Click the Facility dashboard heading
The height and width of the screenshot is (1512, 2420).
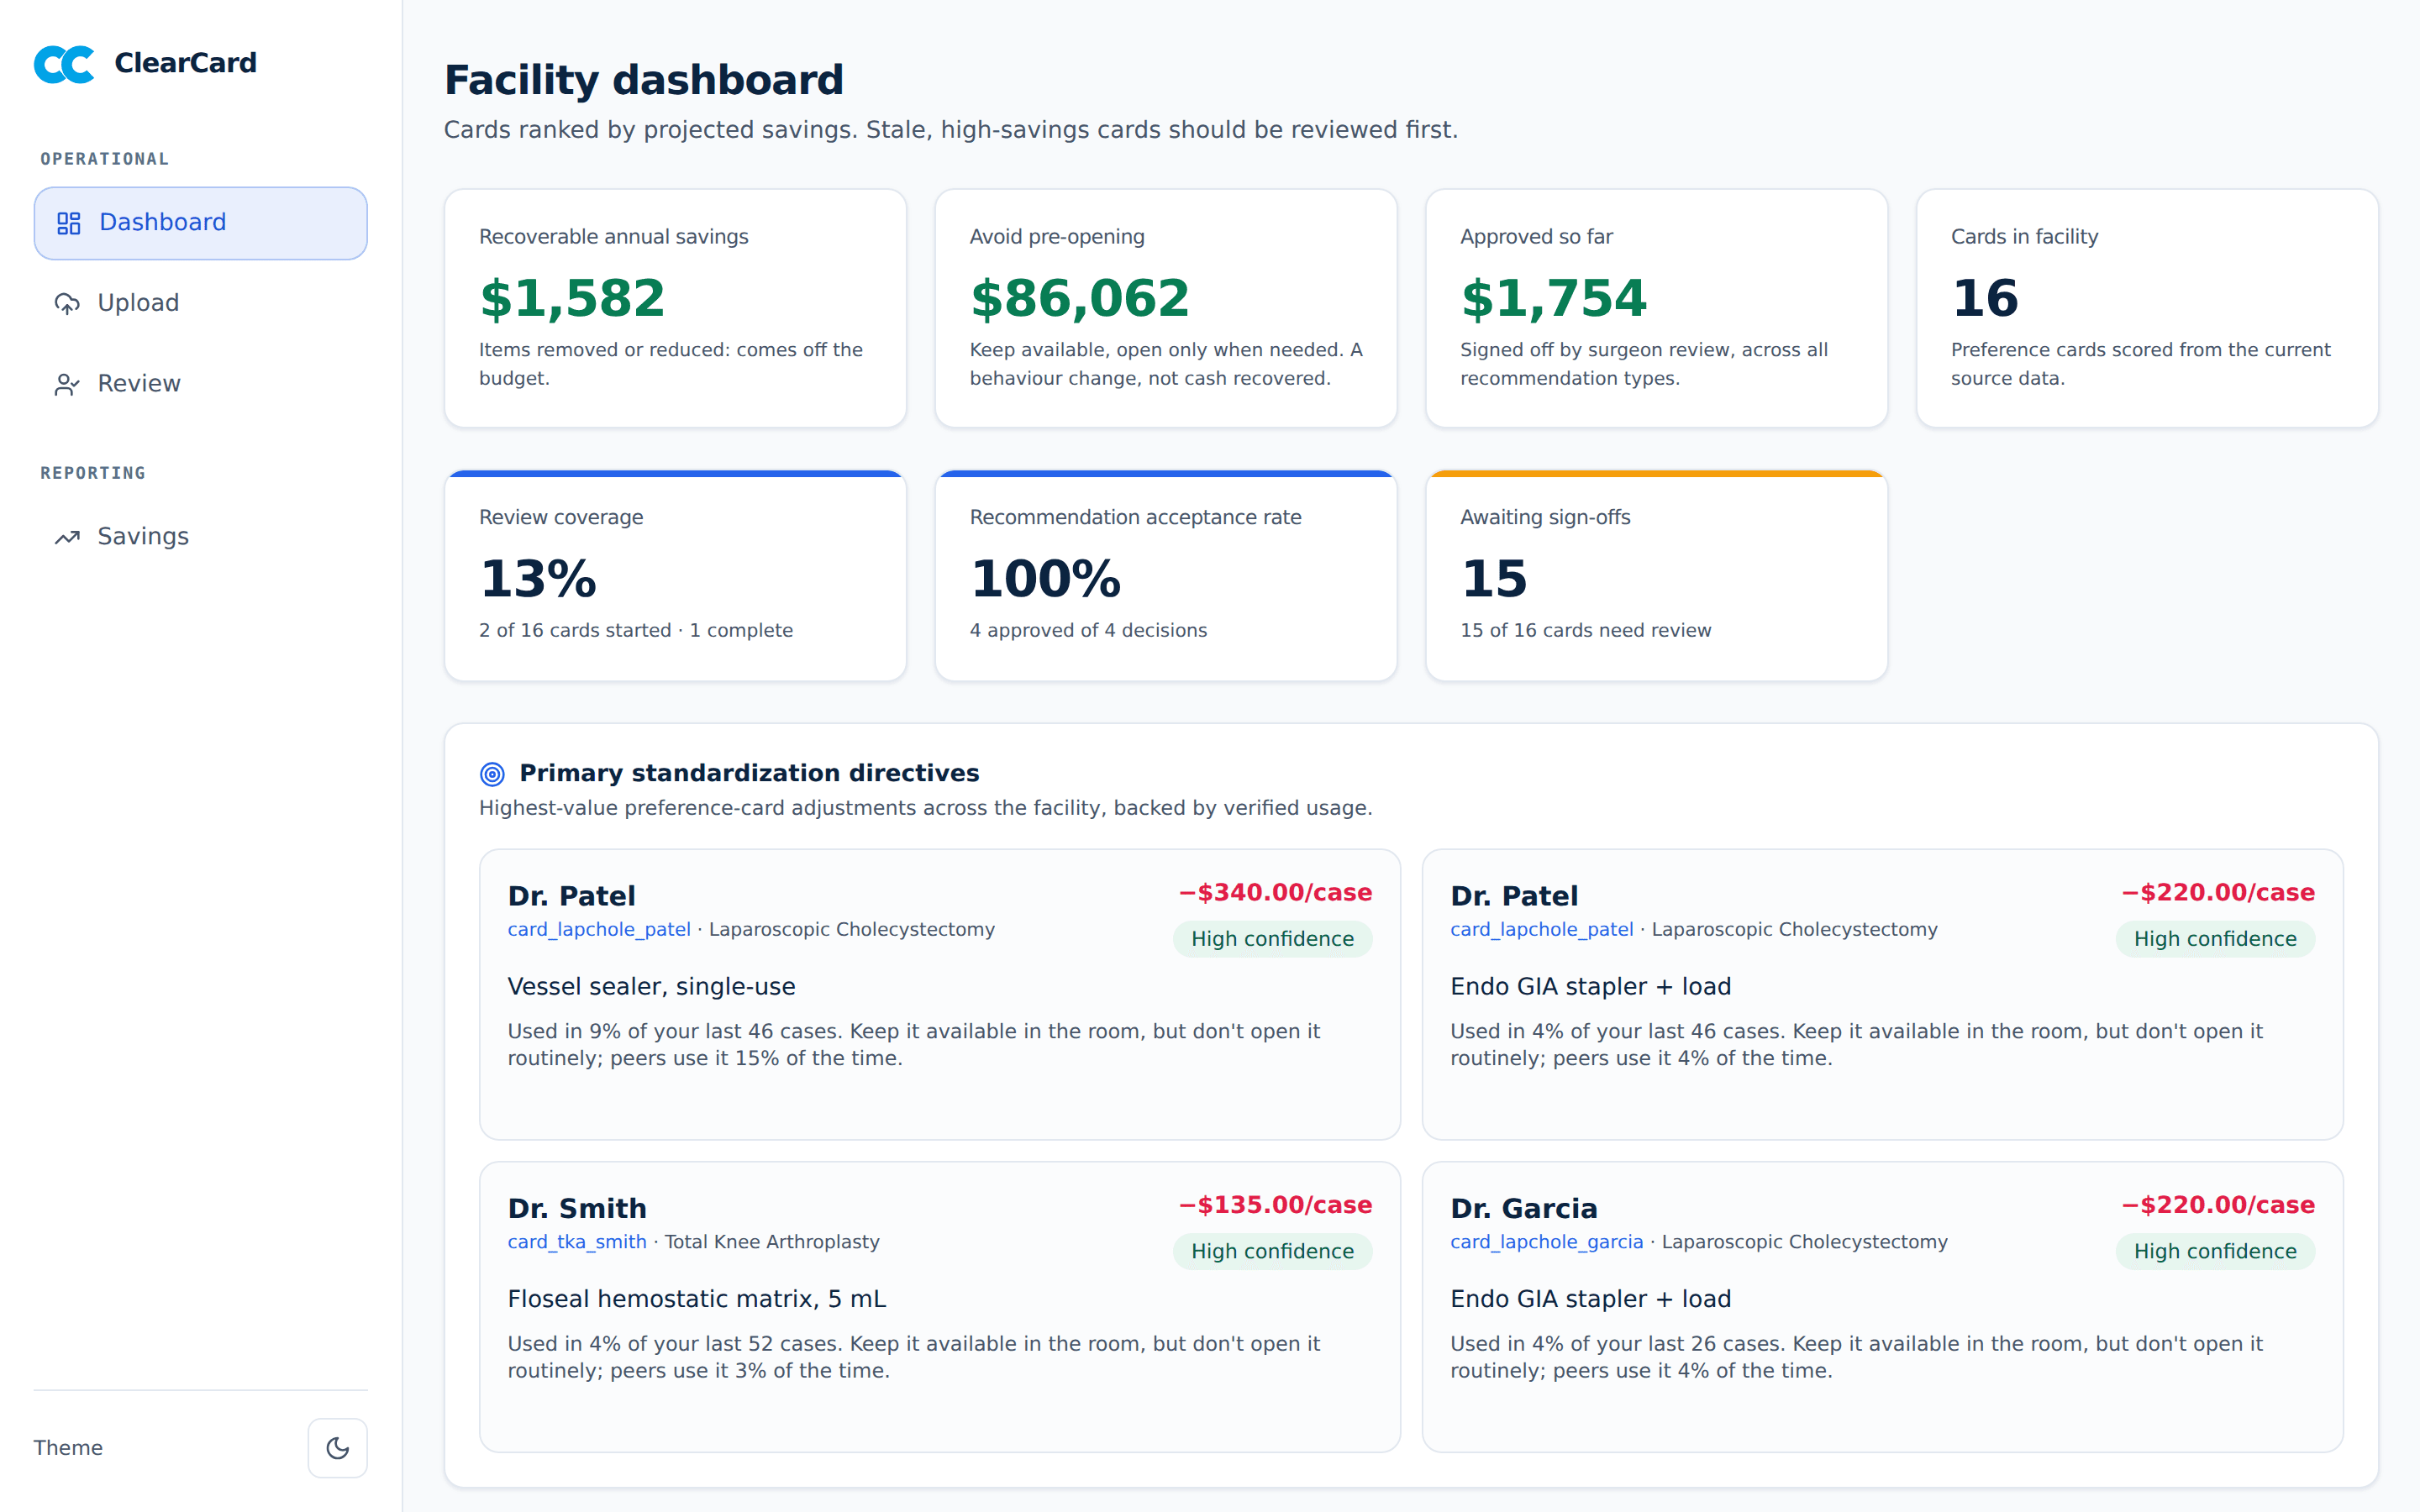coord(644,80)
